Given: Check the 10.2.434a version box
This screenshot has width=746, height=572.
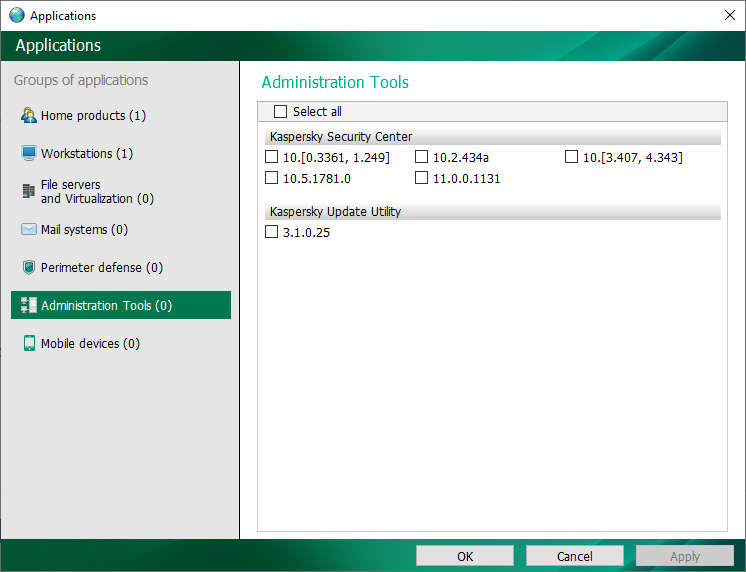Looking at the screenshot, I should [x=421, y=157].
